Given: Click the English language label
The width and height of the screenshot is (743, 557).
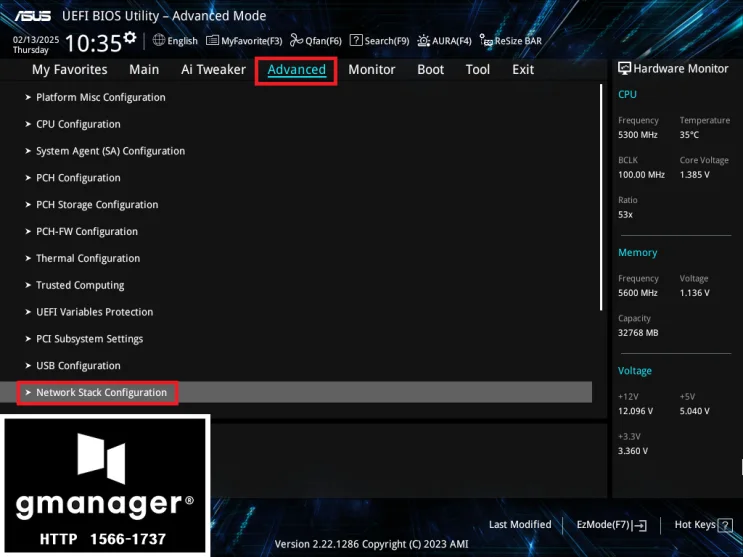Looking at the screenshot, I should (x=182, y=41).
